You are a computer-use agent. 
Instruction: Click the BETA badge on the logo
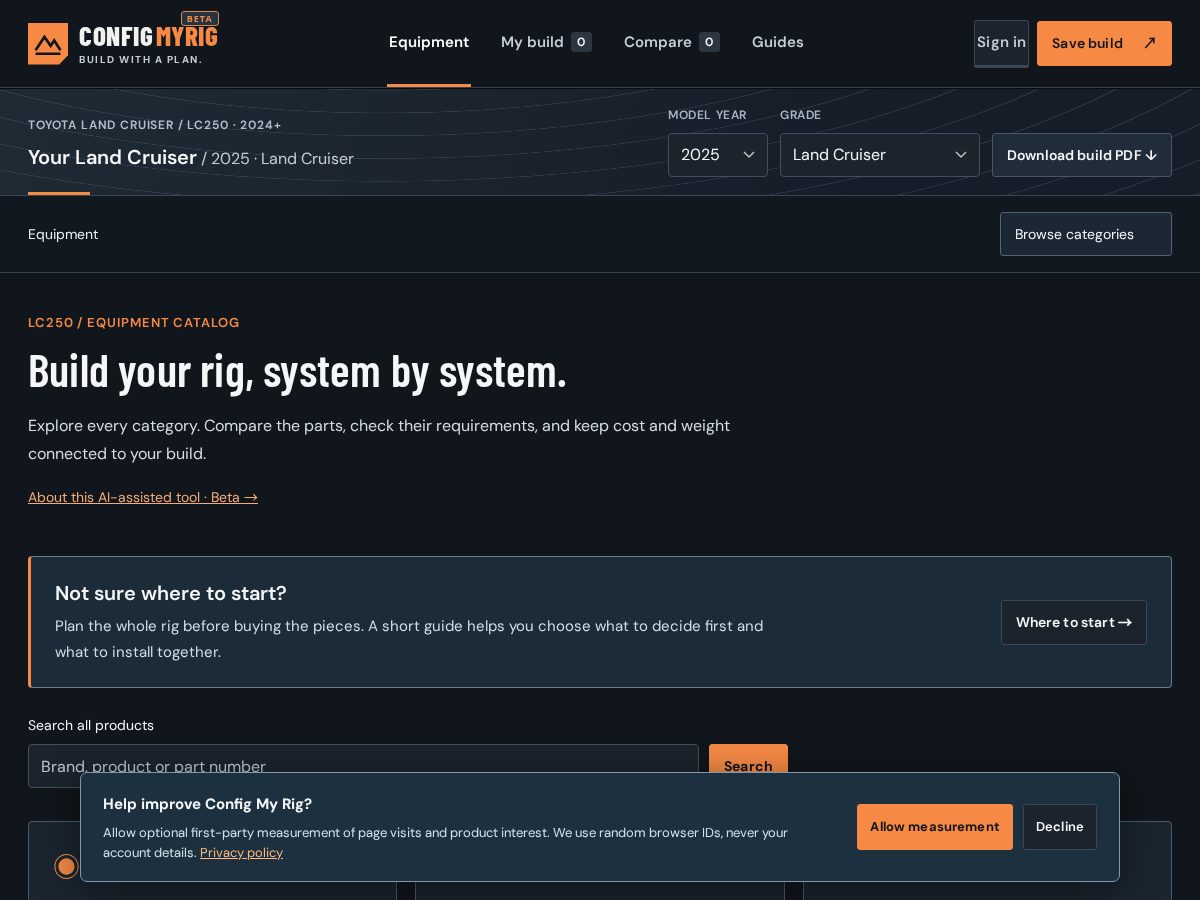(200, 18)
